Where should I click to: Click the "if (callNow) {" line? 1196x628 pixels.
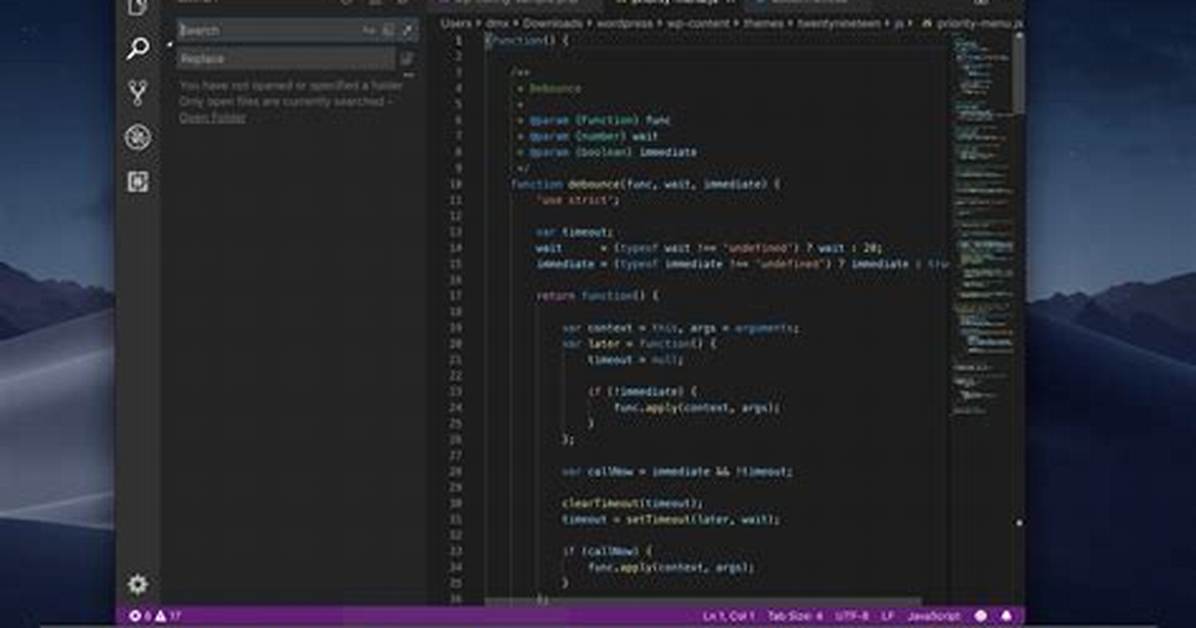click(607, 551)
